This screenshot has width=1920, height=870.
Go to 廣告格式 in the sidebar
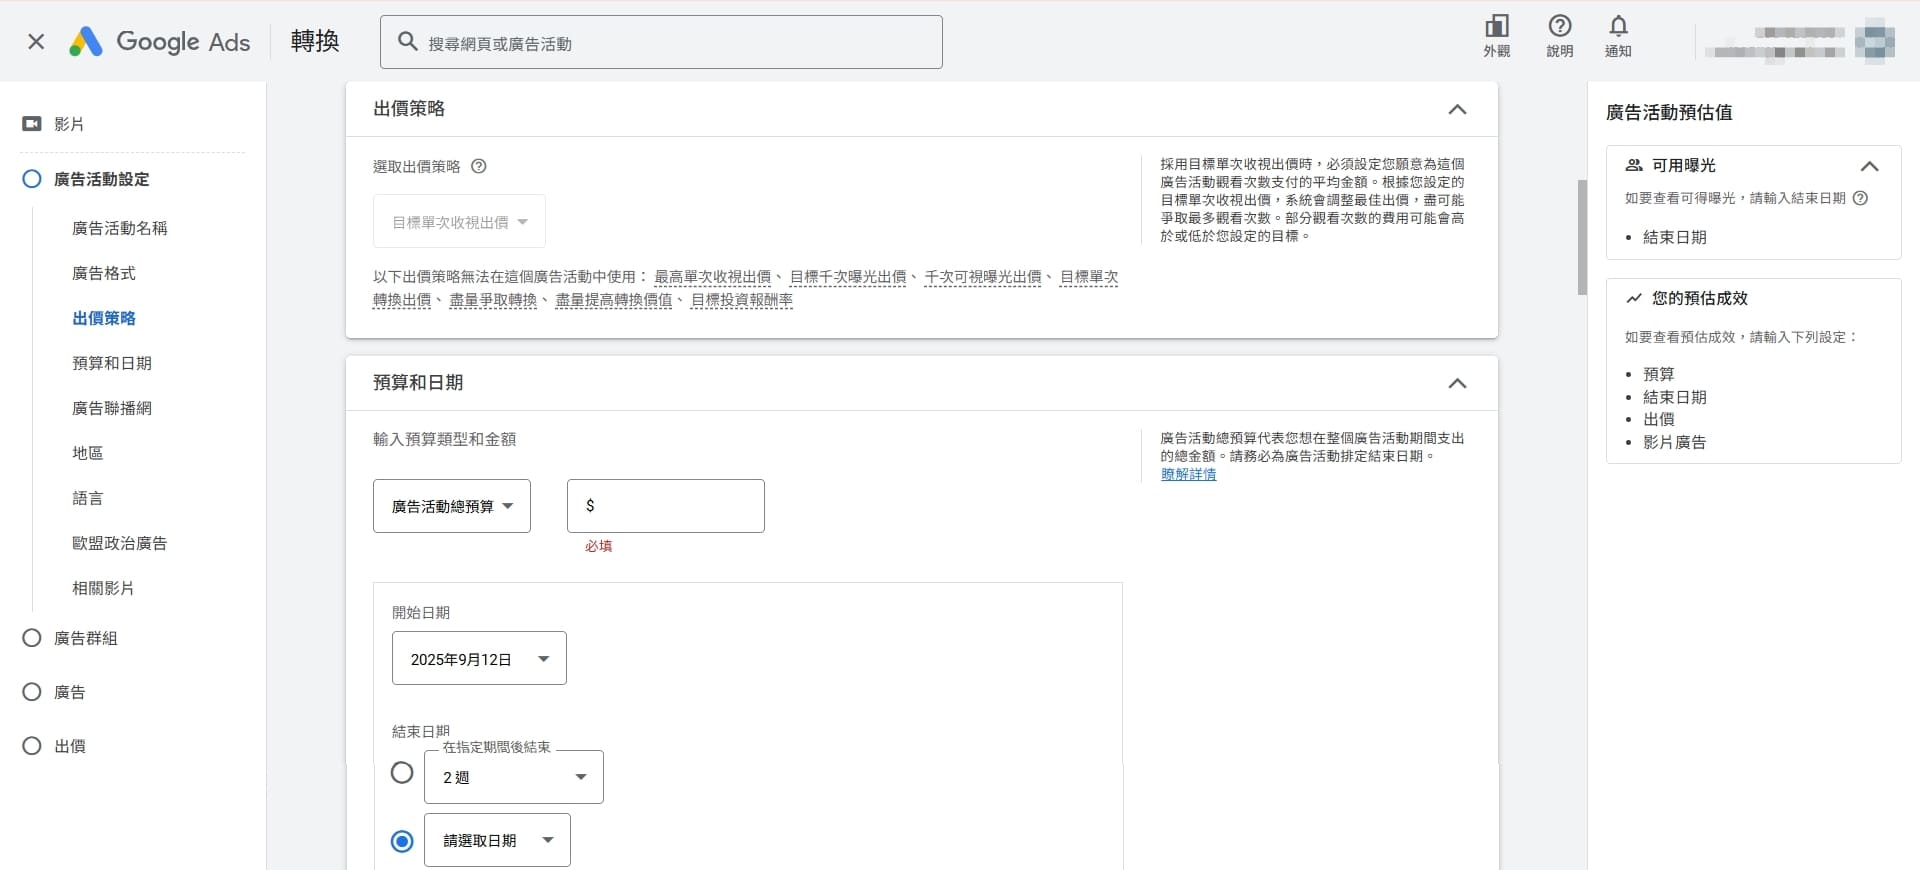[x=104, y=273]
